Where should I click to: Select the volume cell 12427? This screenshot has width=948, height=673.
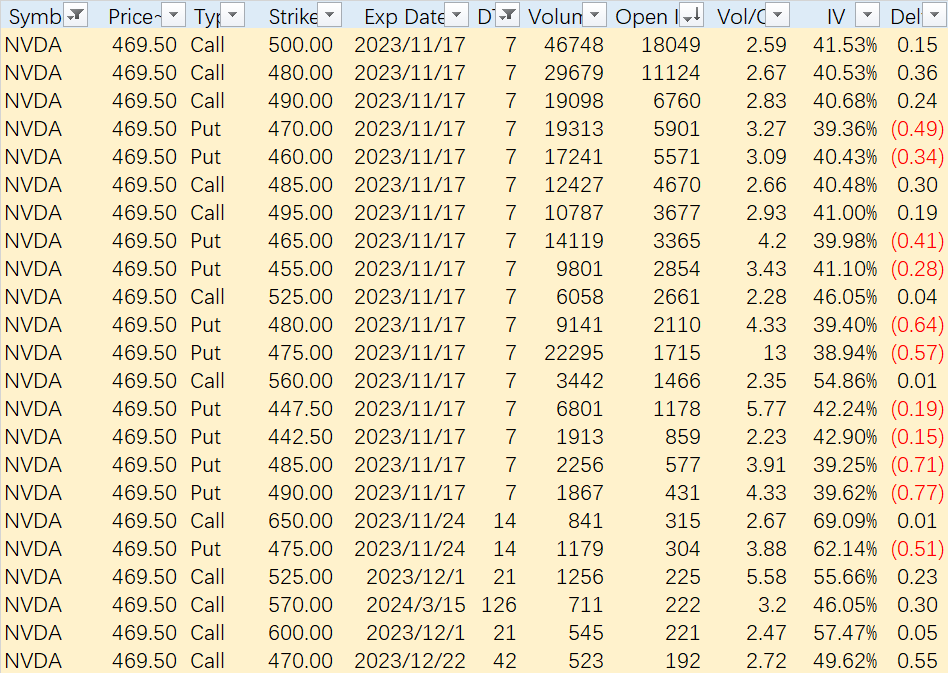tap(573, 184)
